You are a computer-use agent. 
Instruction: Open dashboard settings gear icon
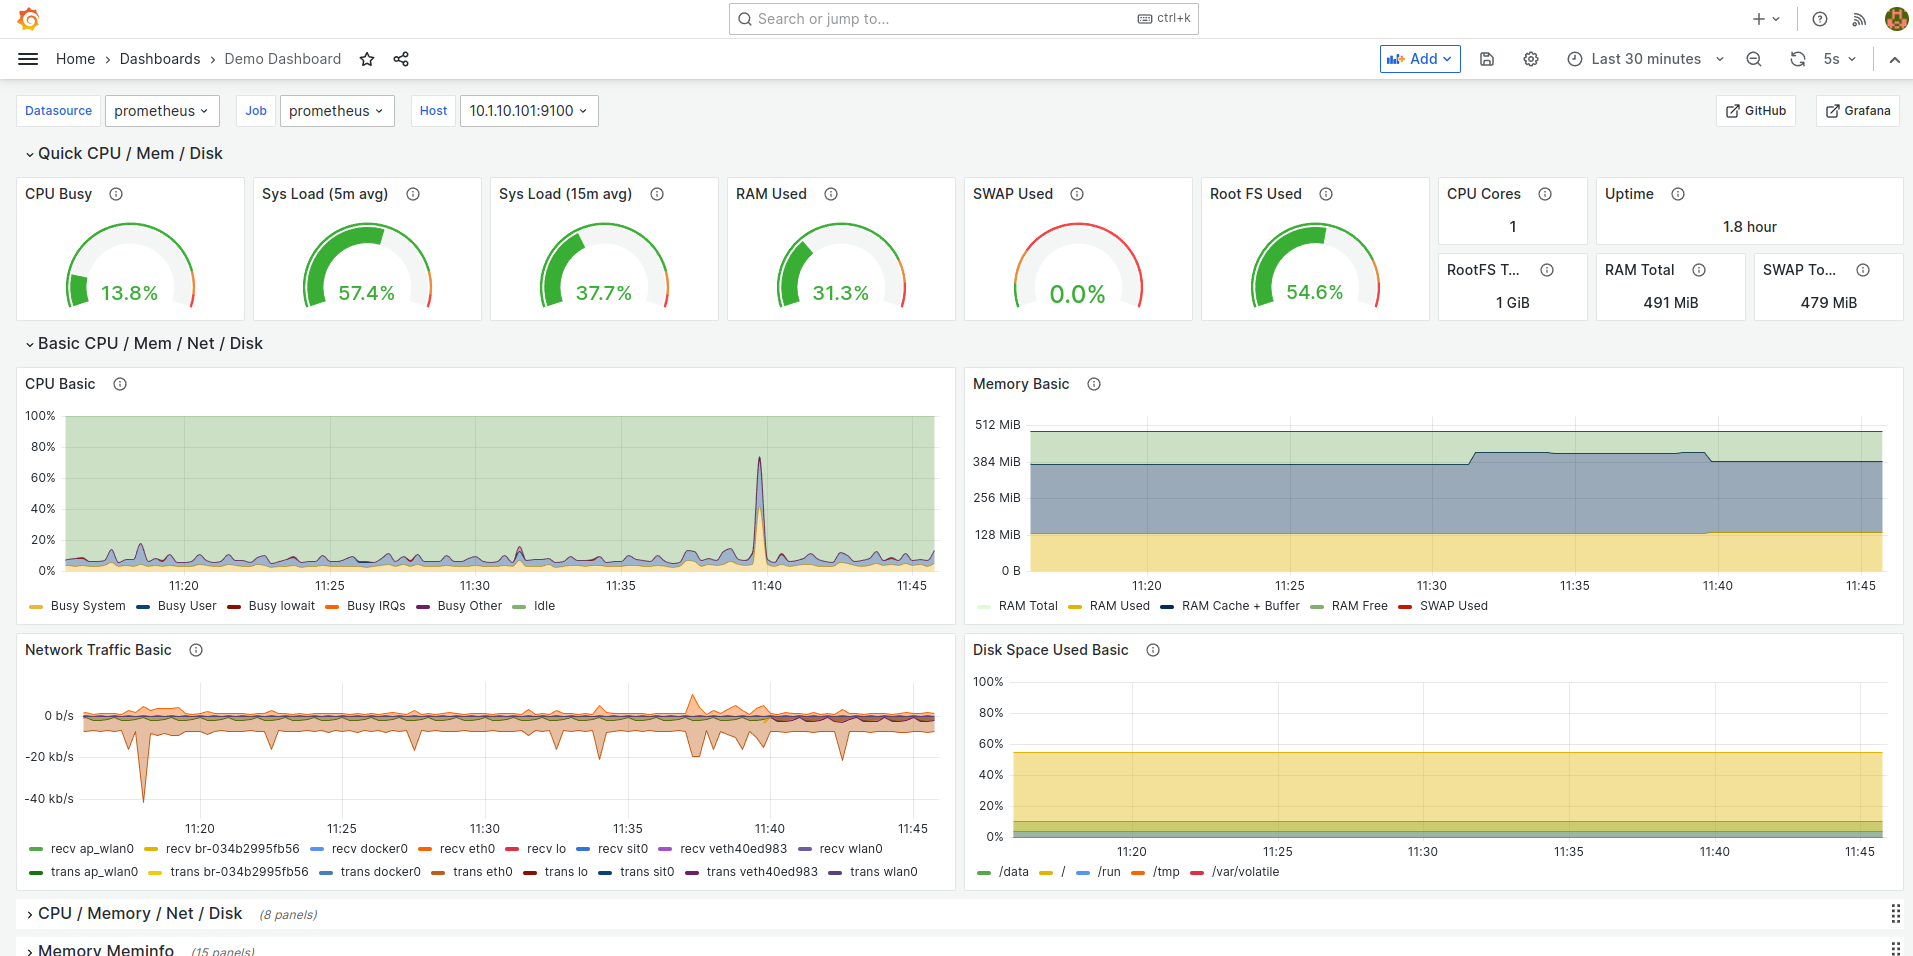1531,59
